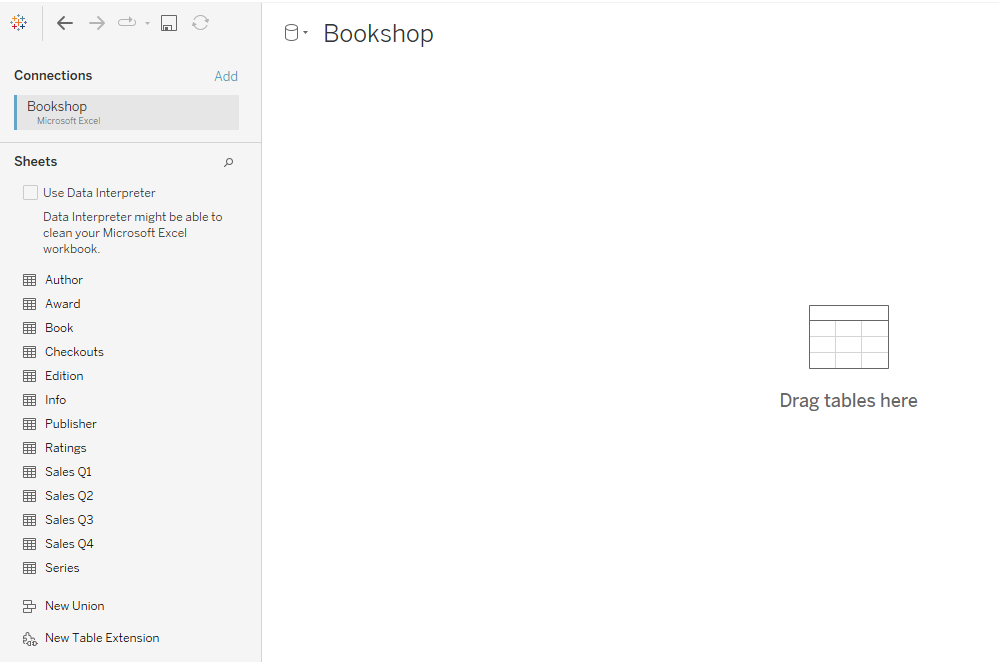This screenshot has width=999, height=662.
Task: Click the table icon beside Sales Q2
Action: pyautogui.click(x=29, y=496)
